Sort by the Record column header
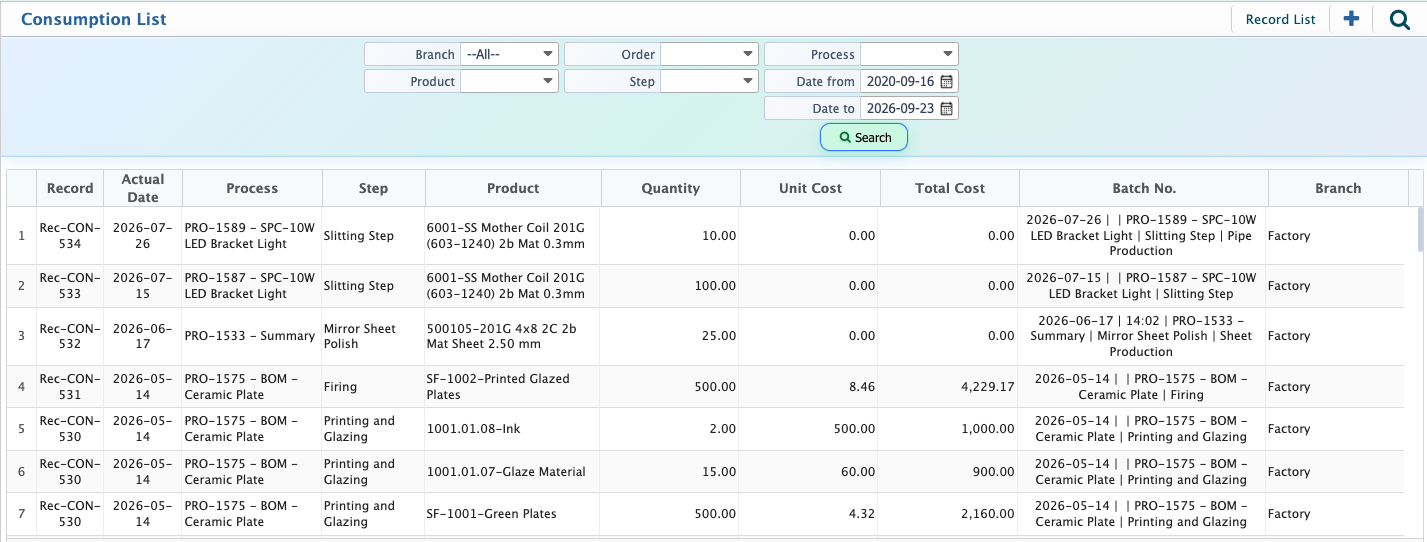This screenshot has height=542, width=1427. point(70,188)
